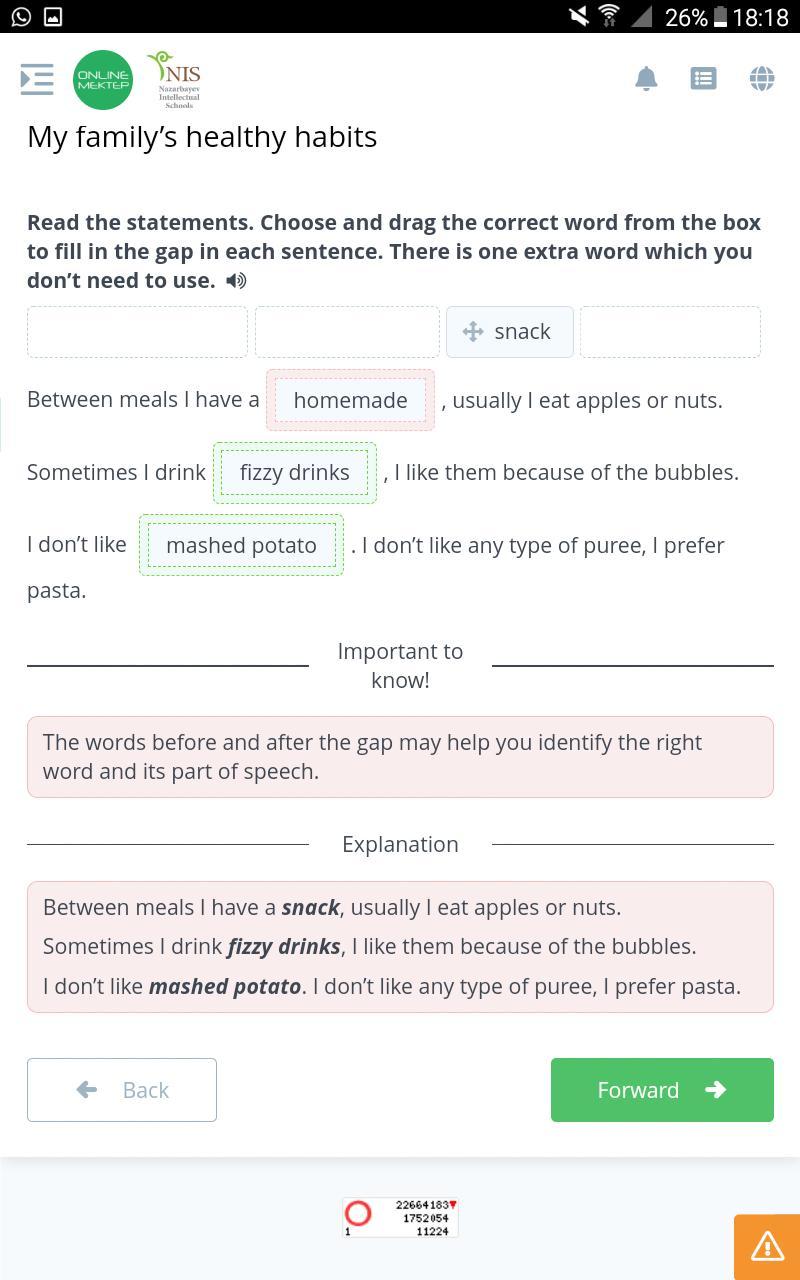Viewport: 800px width, 1280px height.
Task: Select the move handle on snack word
Action: click(473, 332)
